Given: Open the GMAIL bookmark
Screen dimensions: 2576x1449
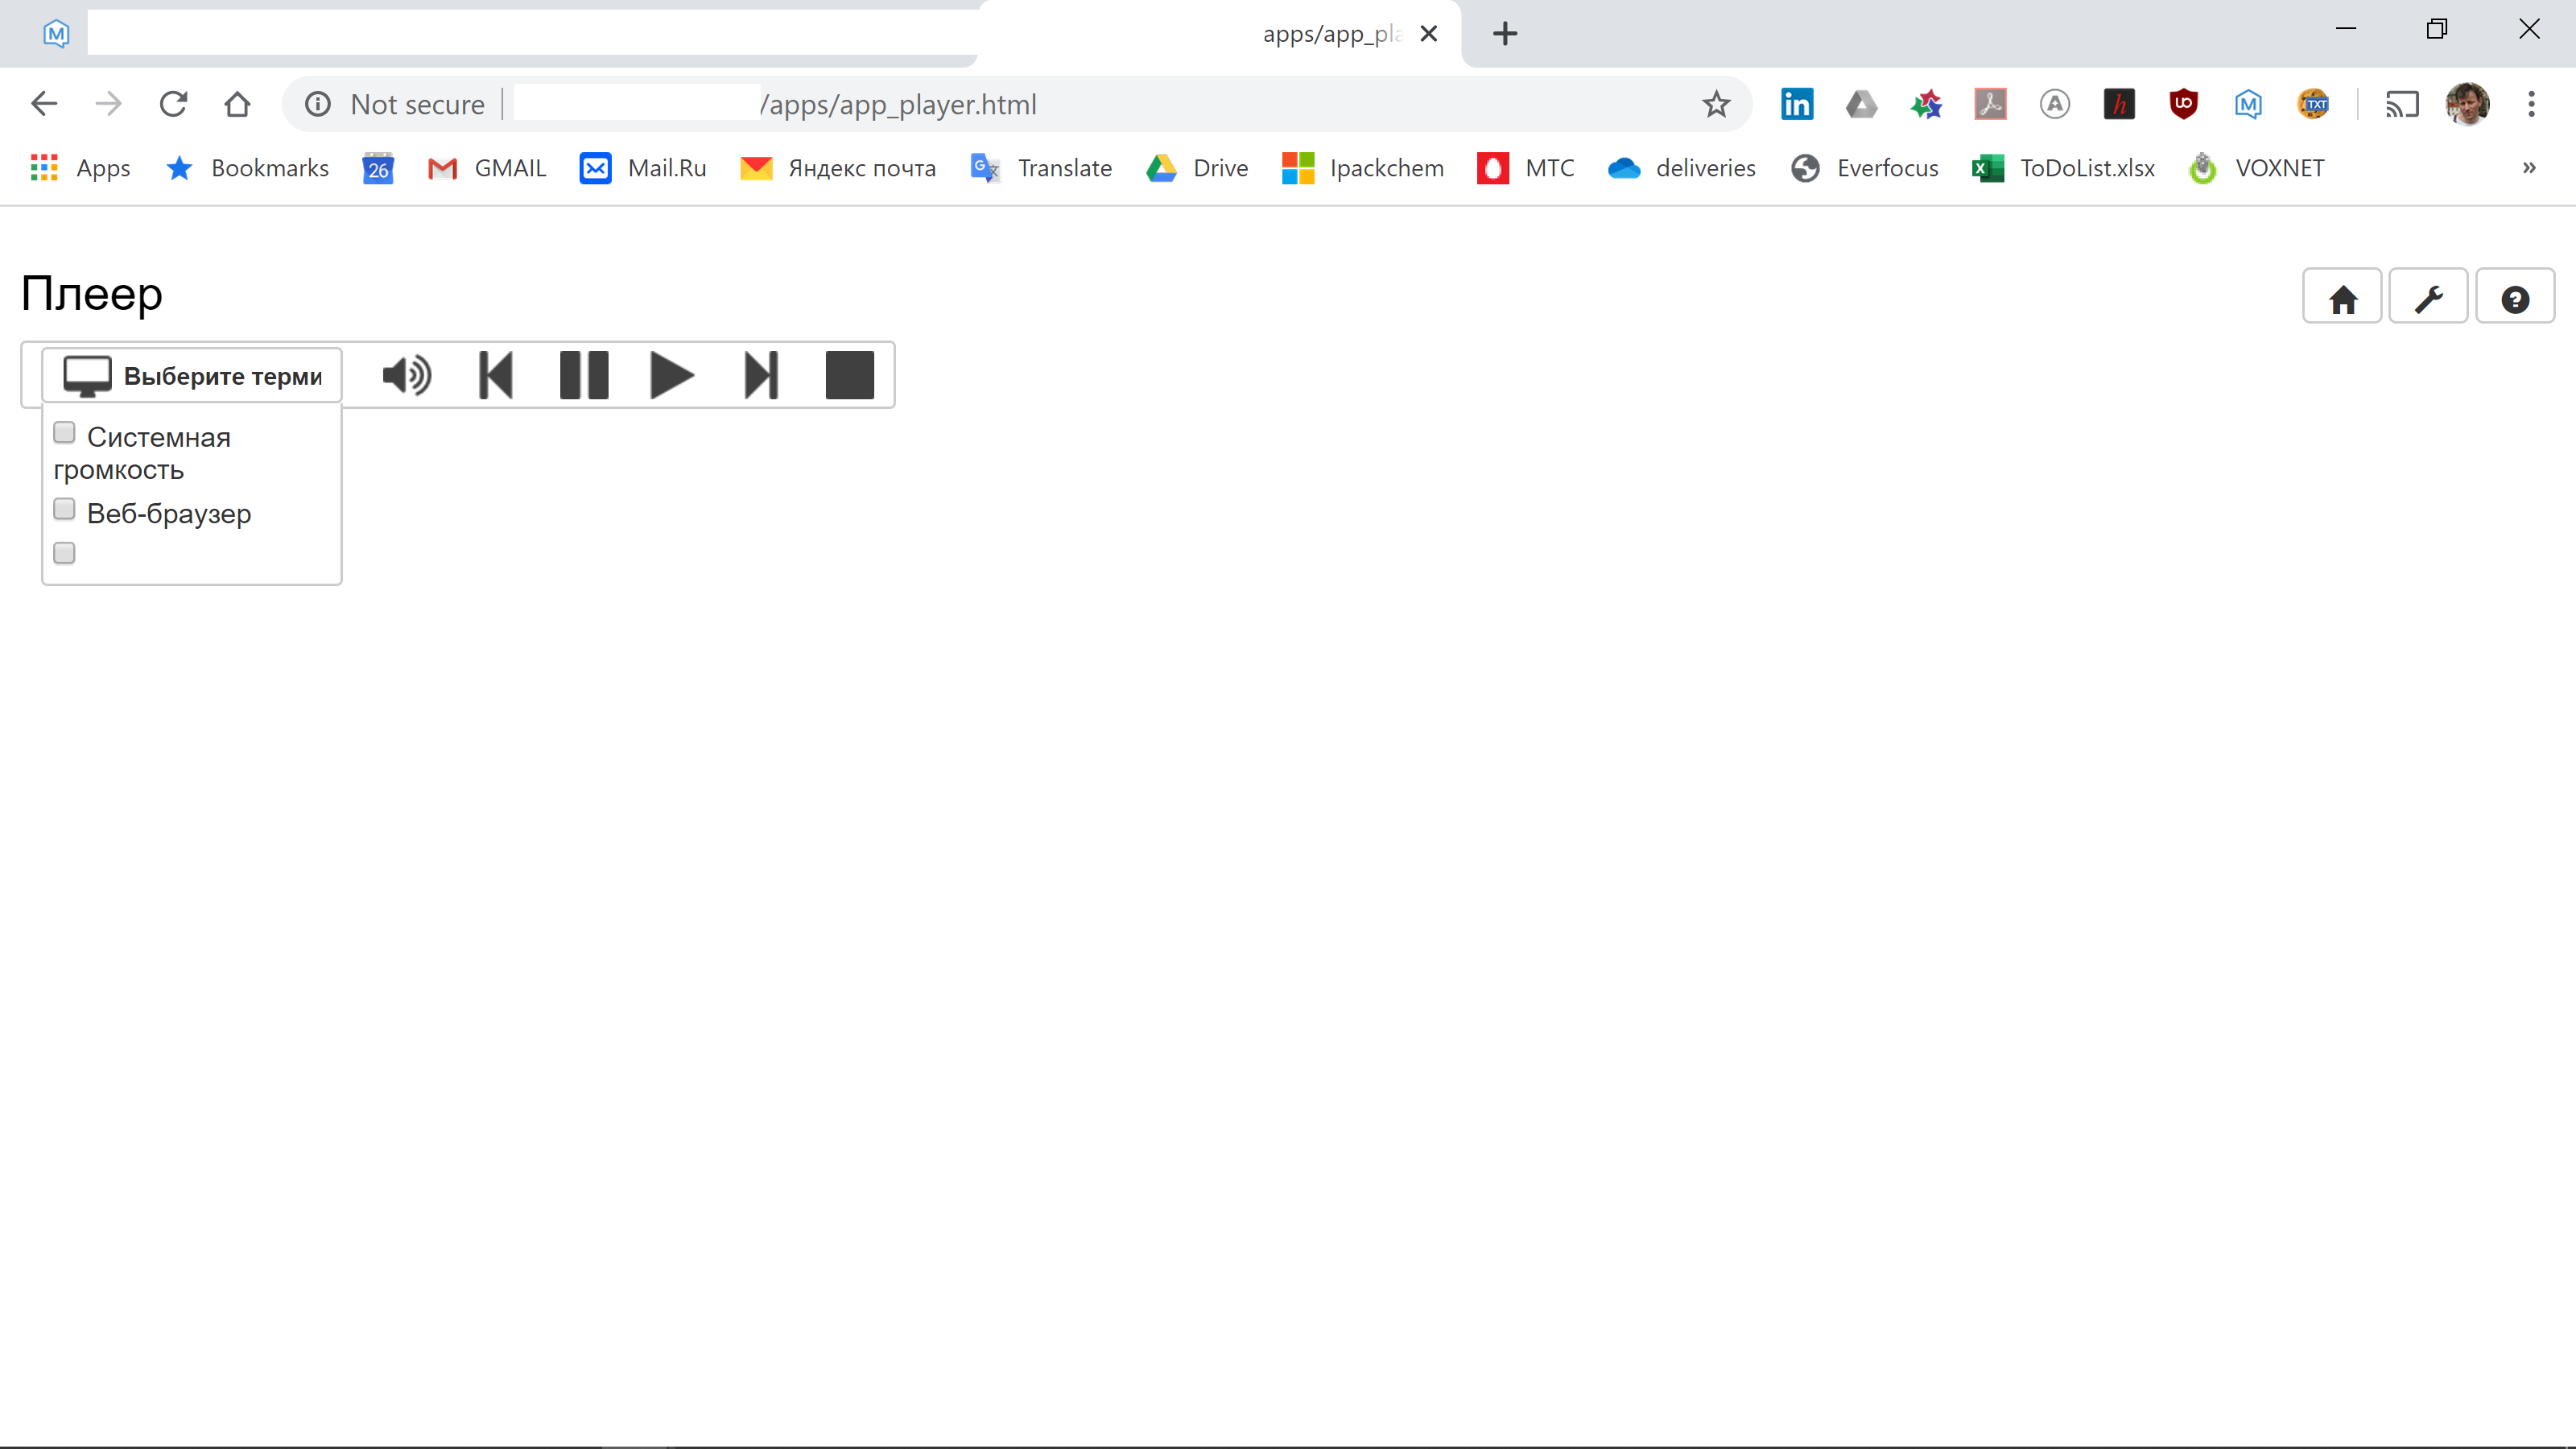Looking at the screenshot, I should (486, 168).
